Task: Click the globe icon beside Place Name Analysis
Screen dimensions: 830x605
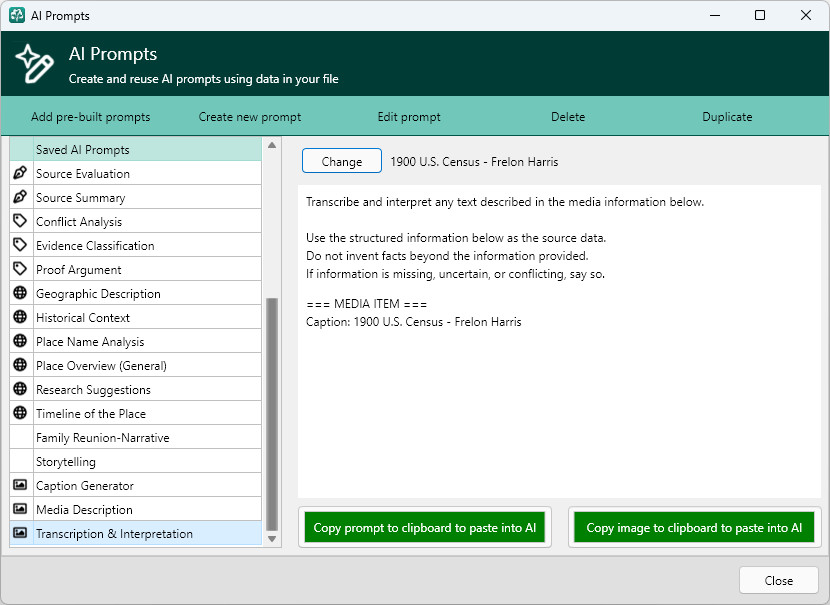Action: tap(20, 341)
